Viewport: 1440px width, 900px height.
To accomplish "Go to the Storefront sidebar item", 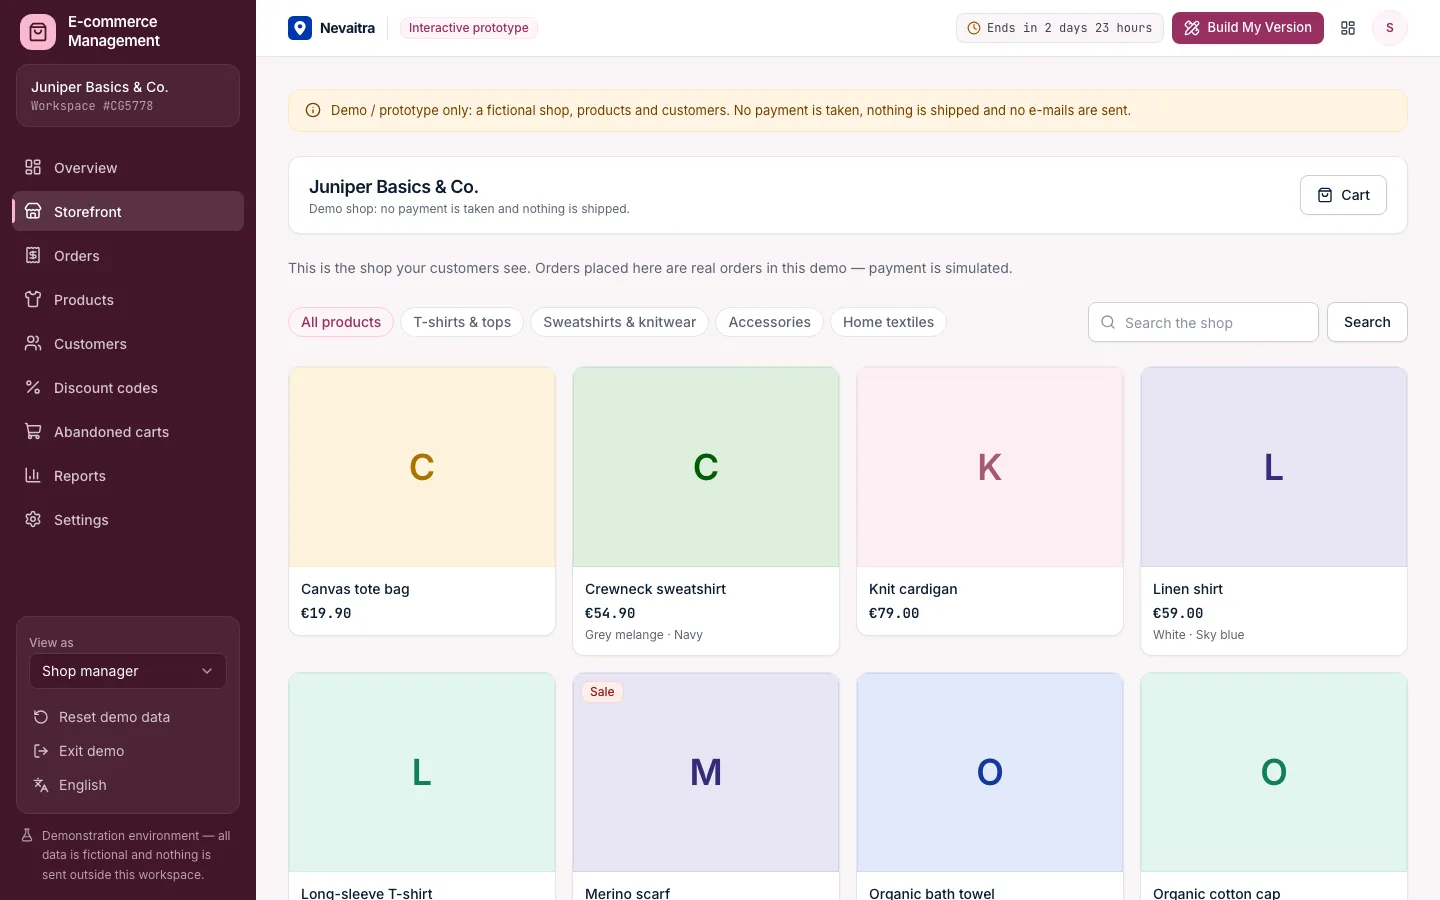I will pyautogui.click(x=128, y=212).
